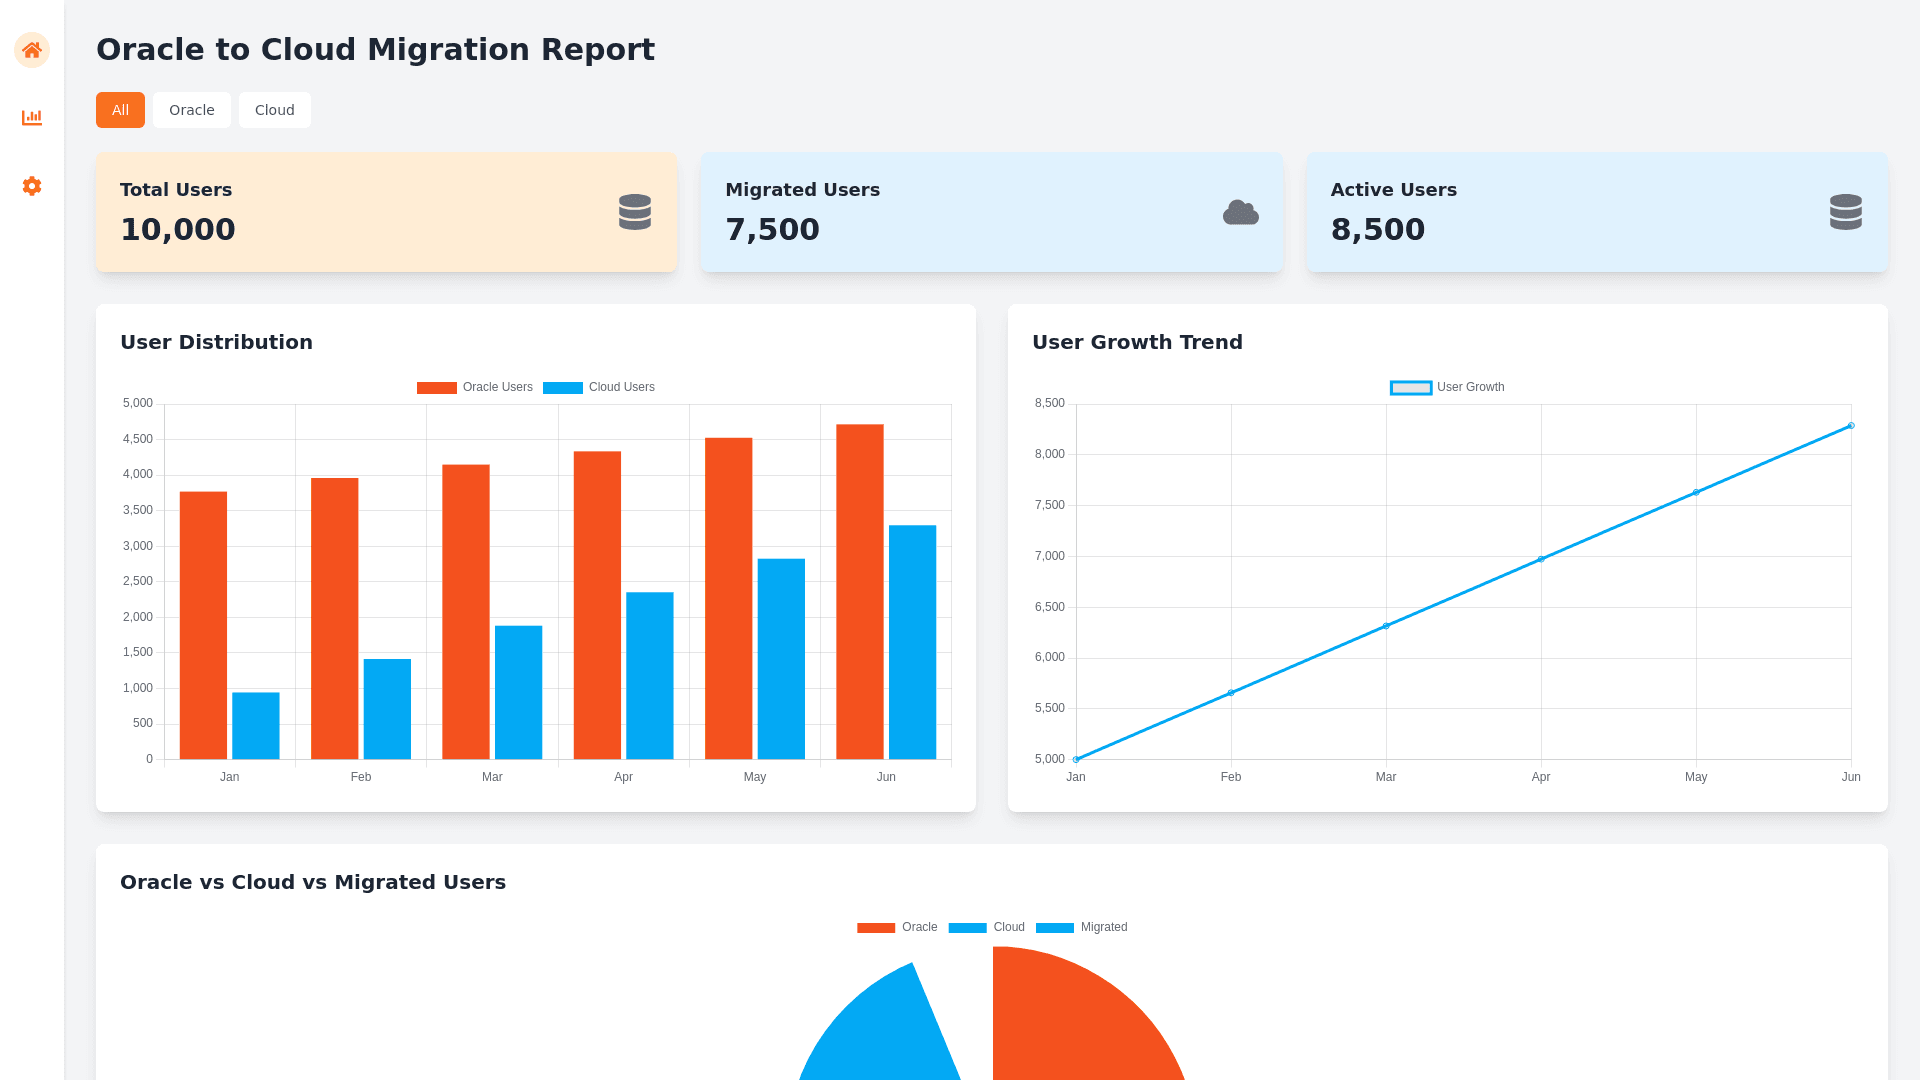
Task: Click the database icon on the Active Users card
Action: 1845,212
